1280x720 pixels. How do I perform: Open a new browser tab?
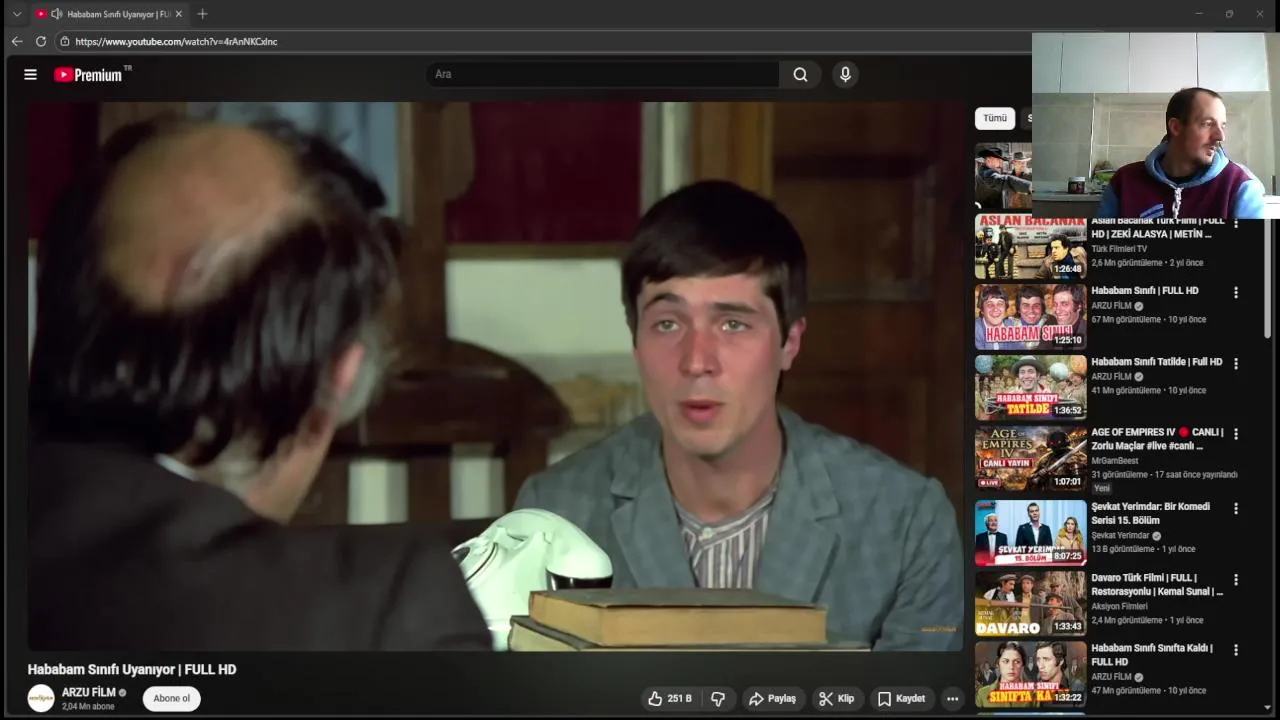click(202, 14)
